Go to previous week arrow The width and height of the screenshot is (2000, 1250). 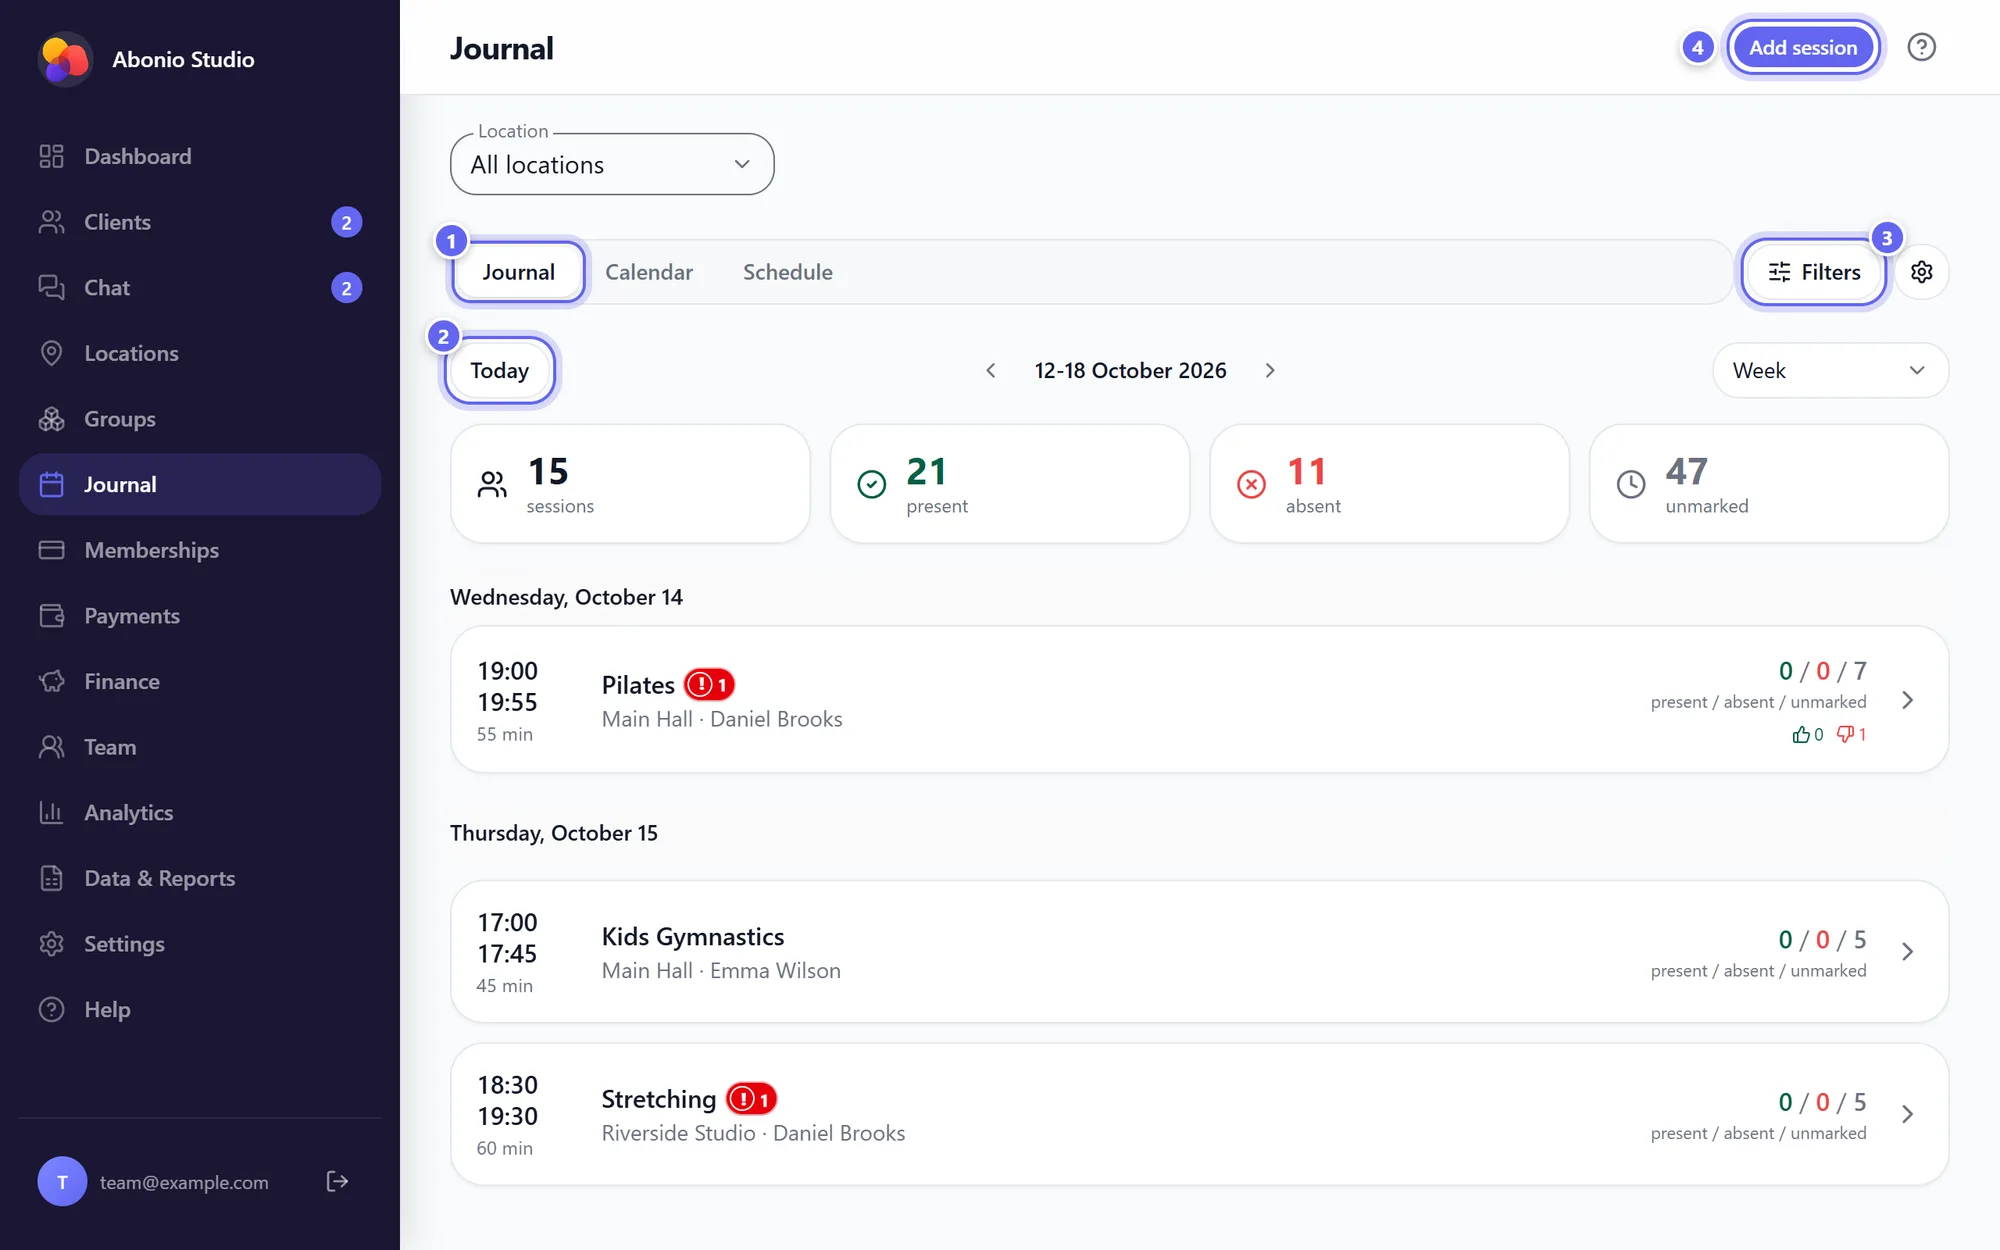coord(991,370)
